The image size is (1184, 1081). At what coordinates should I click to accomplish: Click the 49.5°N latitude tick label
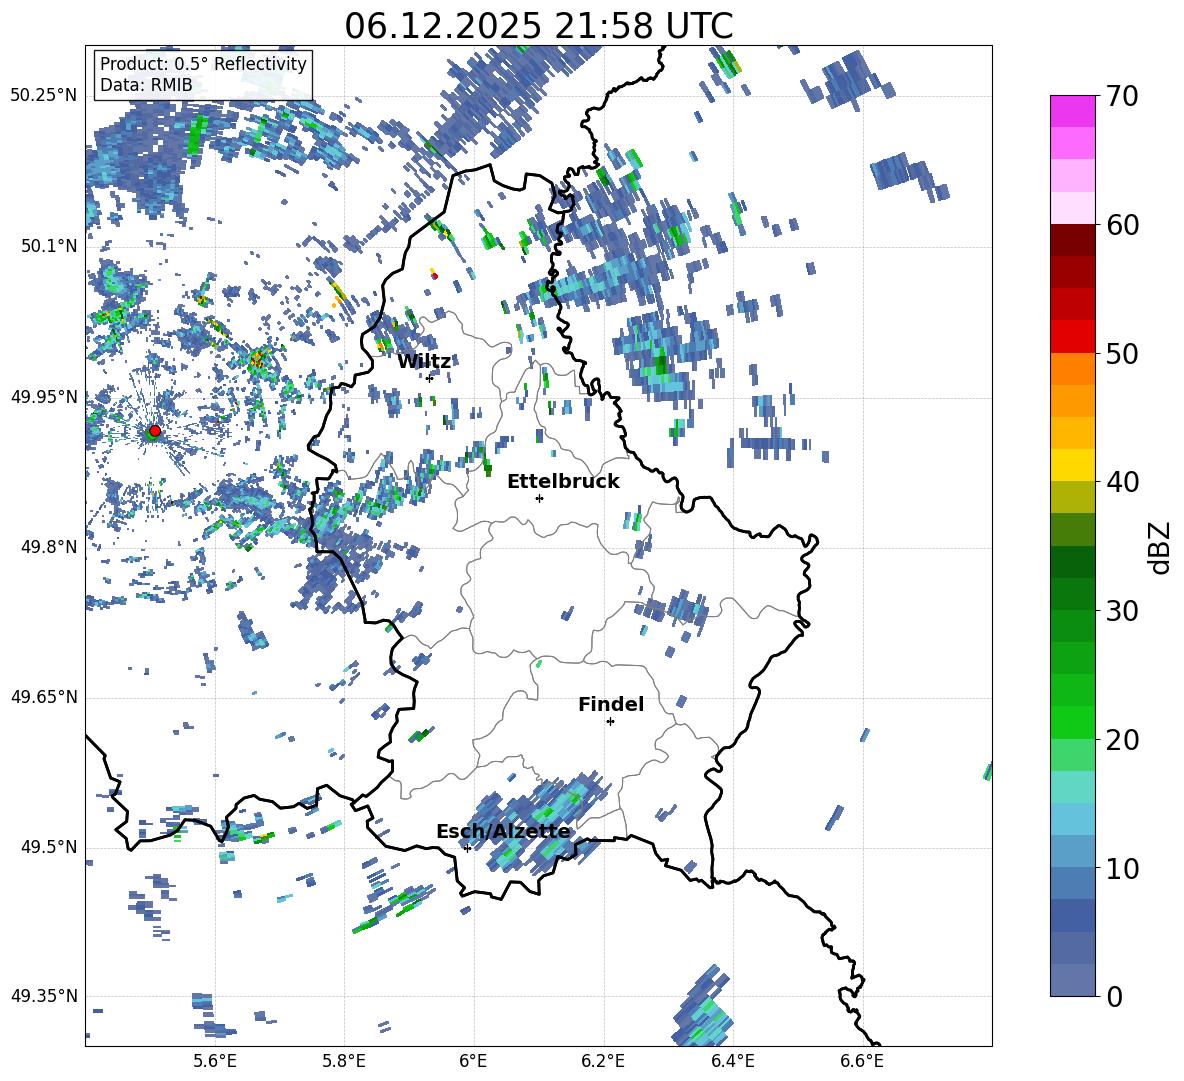[48, 847]
